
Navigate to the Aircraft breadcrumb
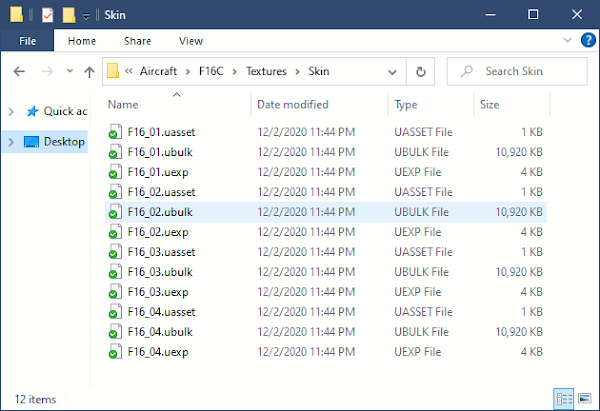pos(158,71)
